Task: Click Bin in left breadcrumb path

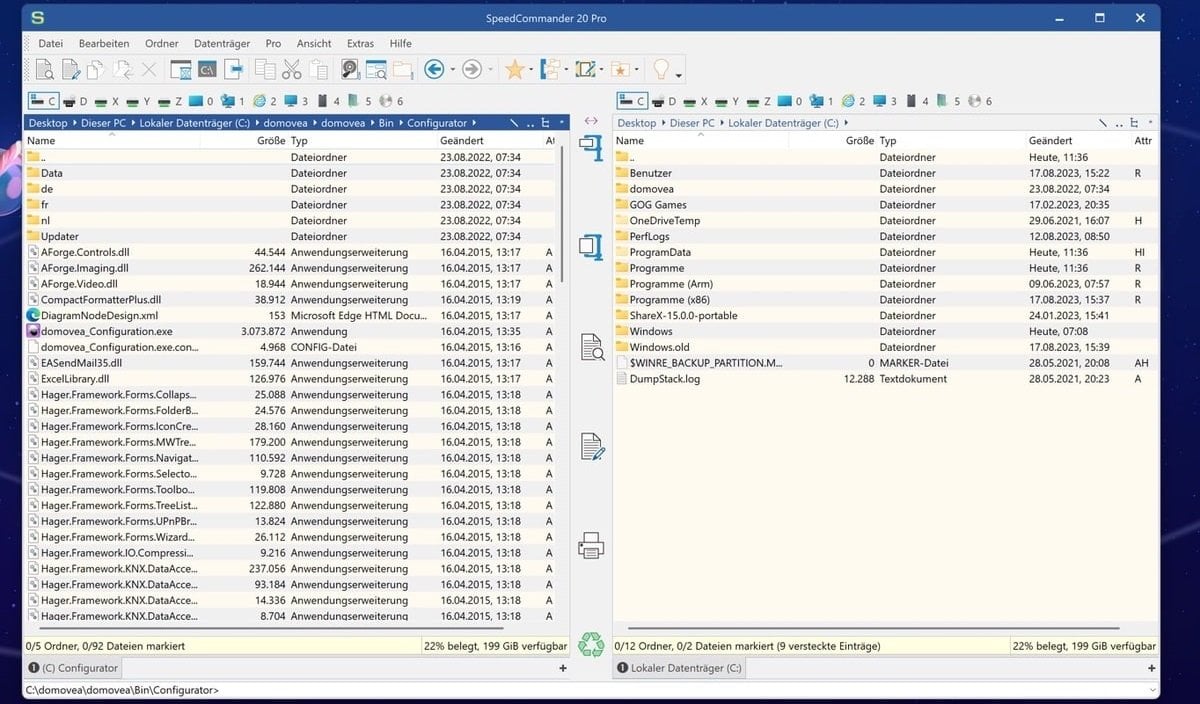Action: point(386,123)
